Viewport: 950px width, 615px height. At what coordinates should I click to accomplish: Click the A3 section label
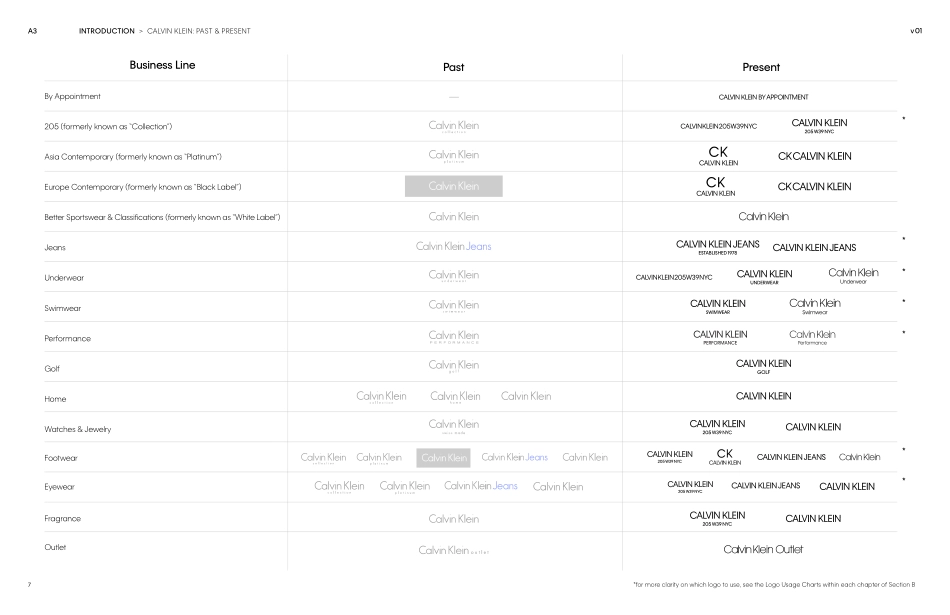(32, 31)
